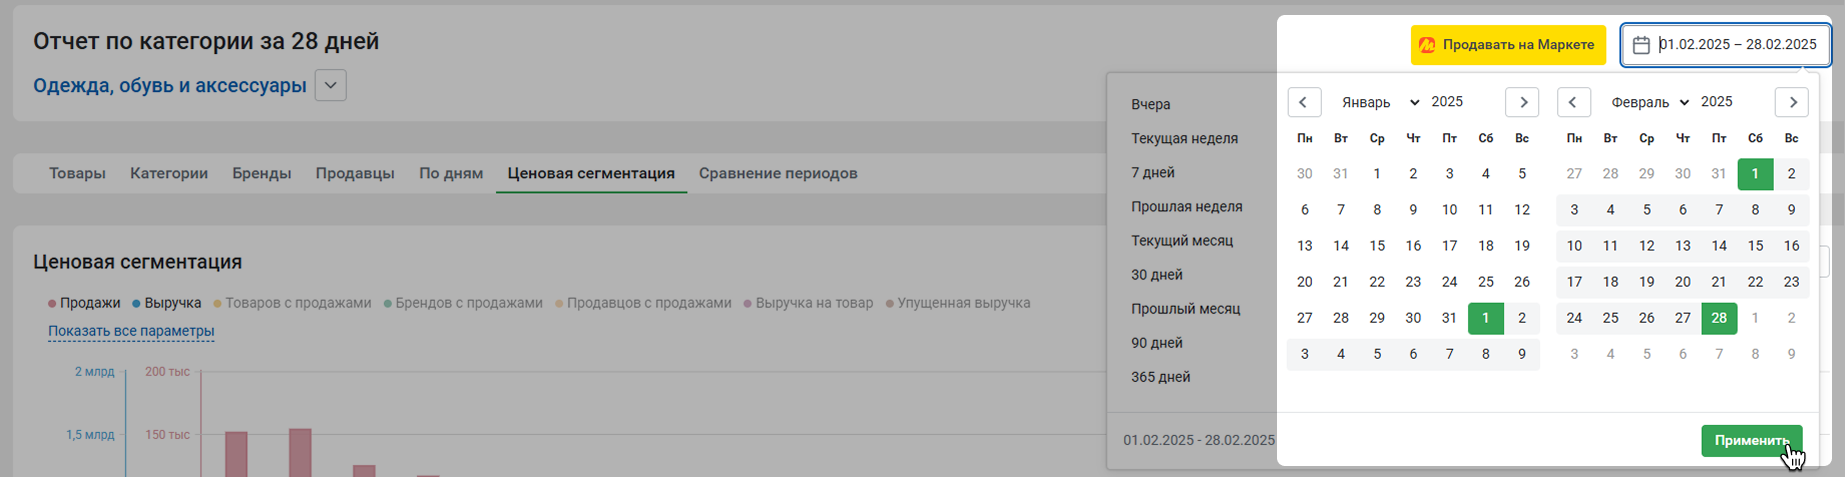Click previous month arrow beside February 2025

click(1573, 102)
